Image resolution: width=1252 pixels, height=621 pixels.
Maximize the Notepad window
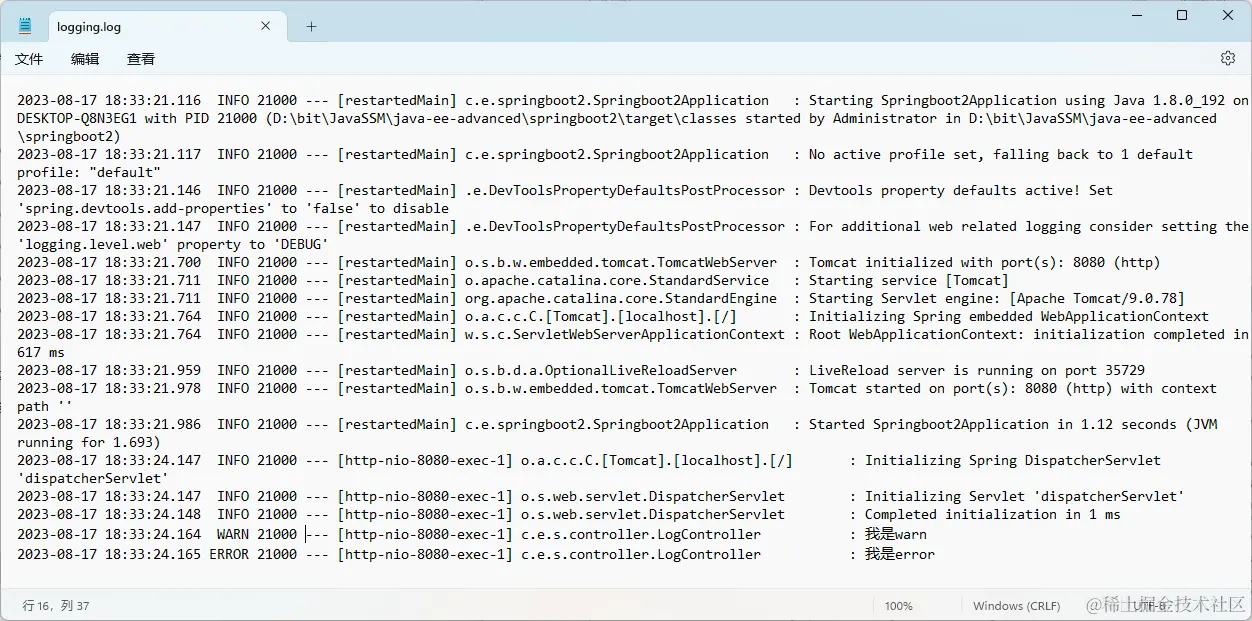(x=1182, y=16)
